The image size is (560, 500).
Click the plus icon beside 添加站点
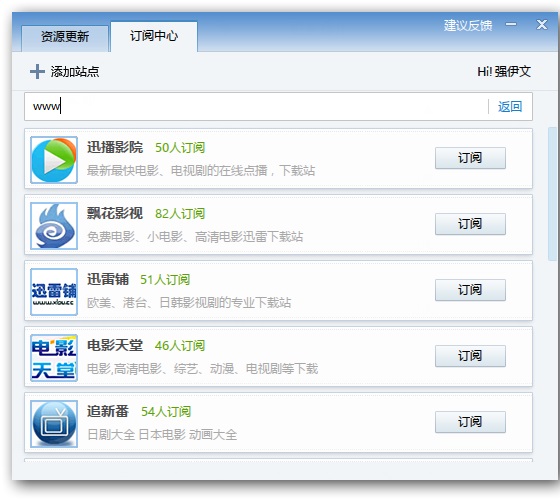37,71
